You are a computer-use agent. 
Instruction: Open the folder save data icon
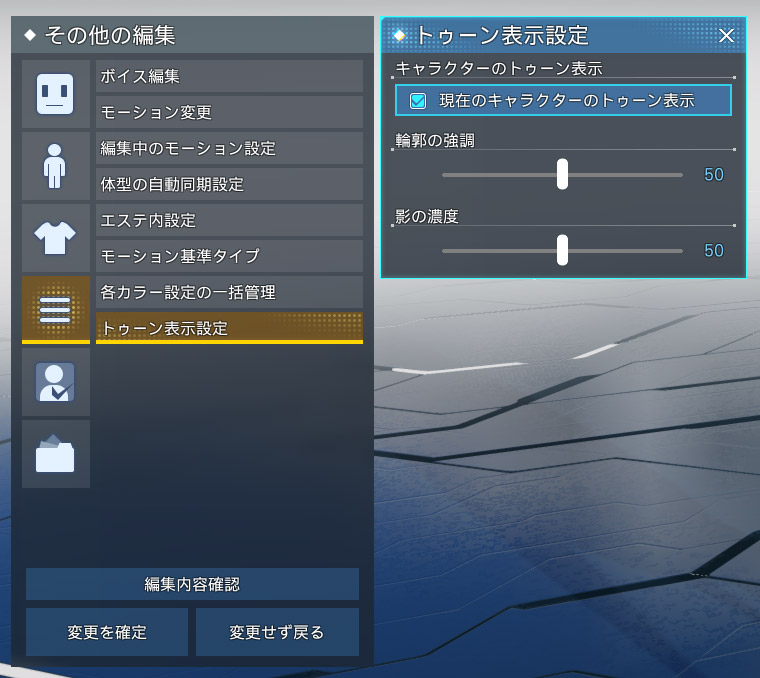[x=56, y=454]
